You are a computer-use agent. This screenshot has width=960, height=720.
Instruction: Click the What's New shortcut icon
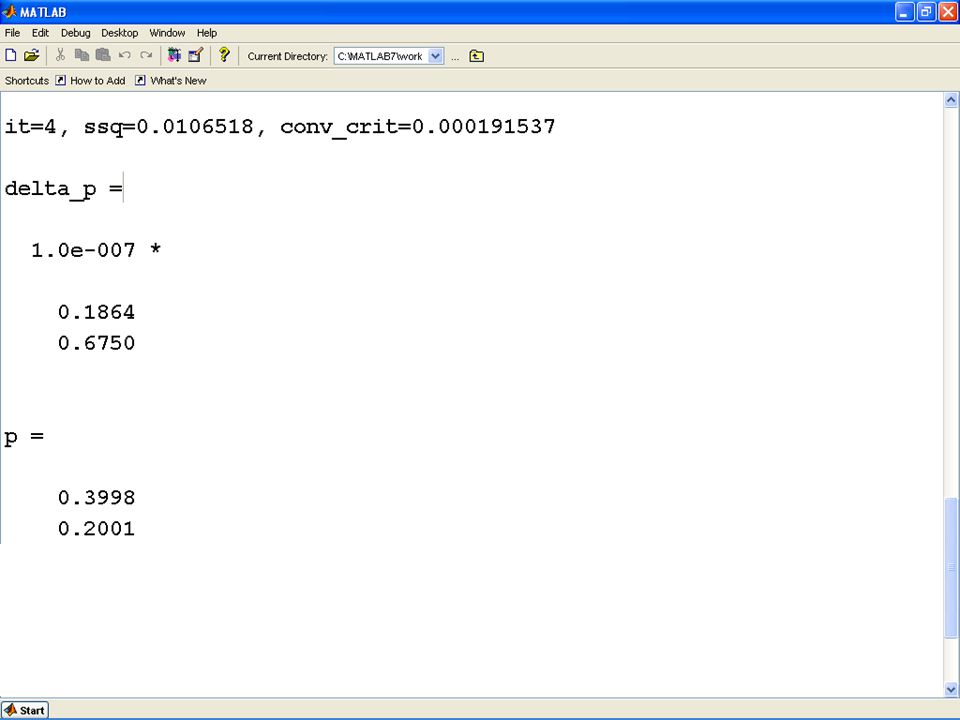[140, 80]
